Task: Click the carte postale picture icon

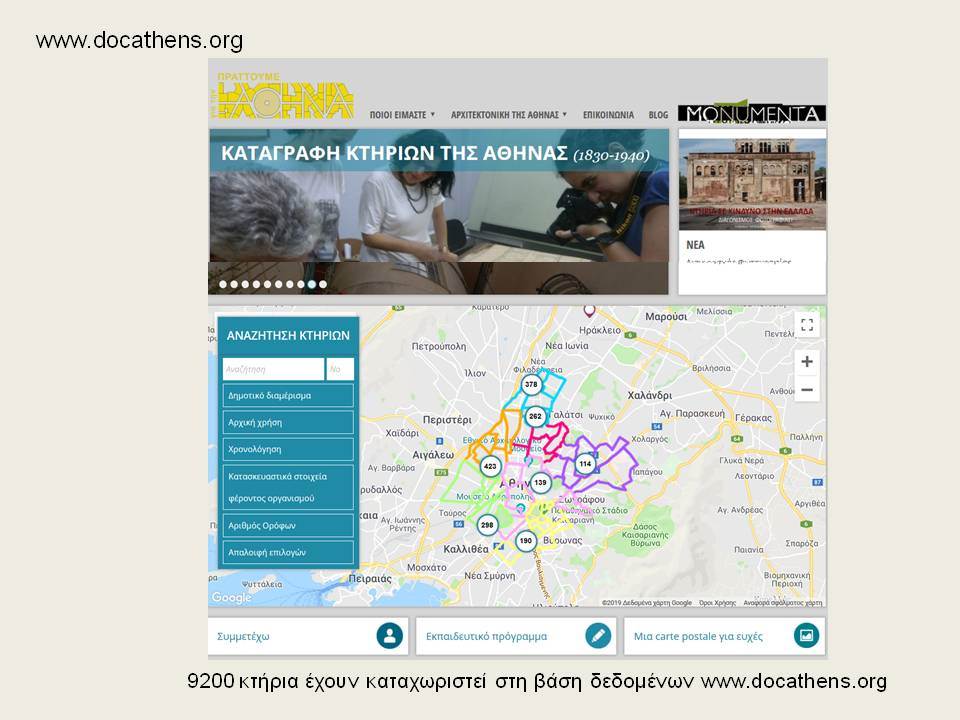Action: click(806, 636)
